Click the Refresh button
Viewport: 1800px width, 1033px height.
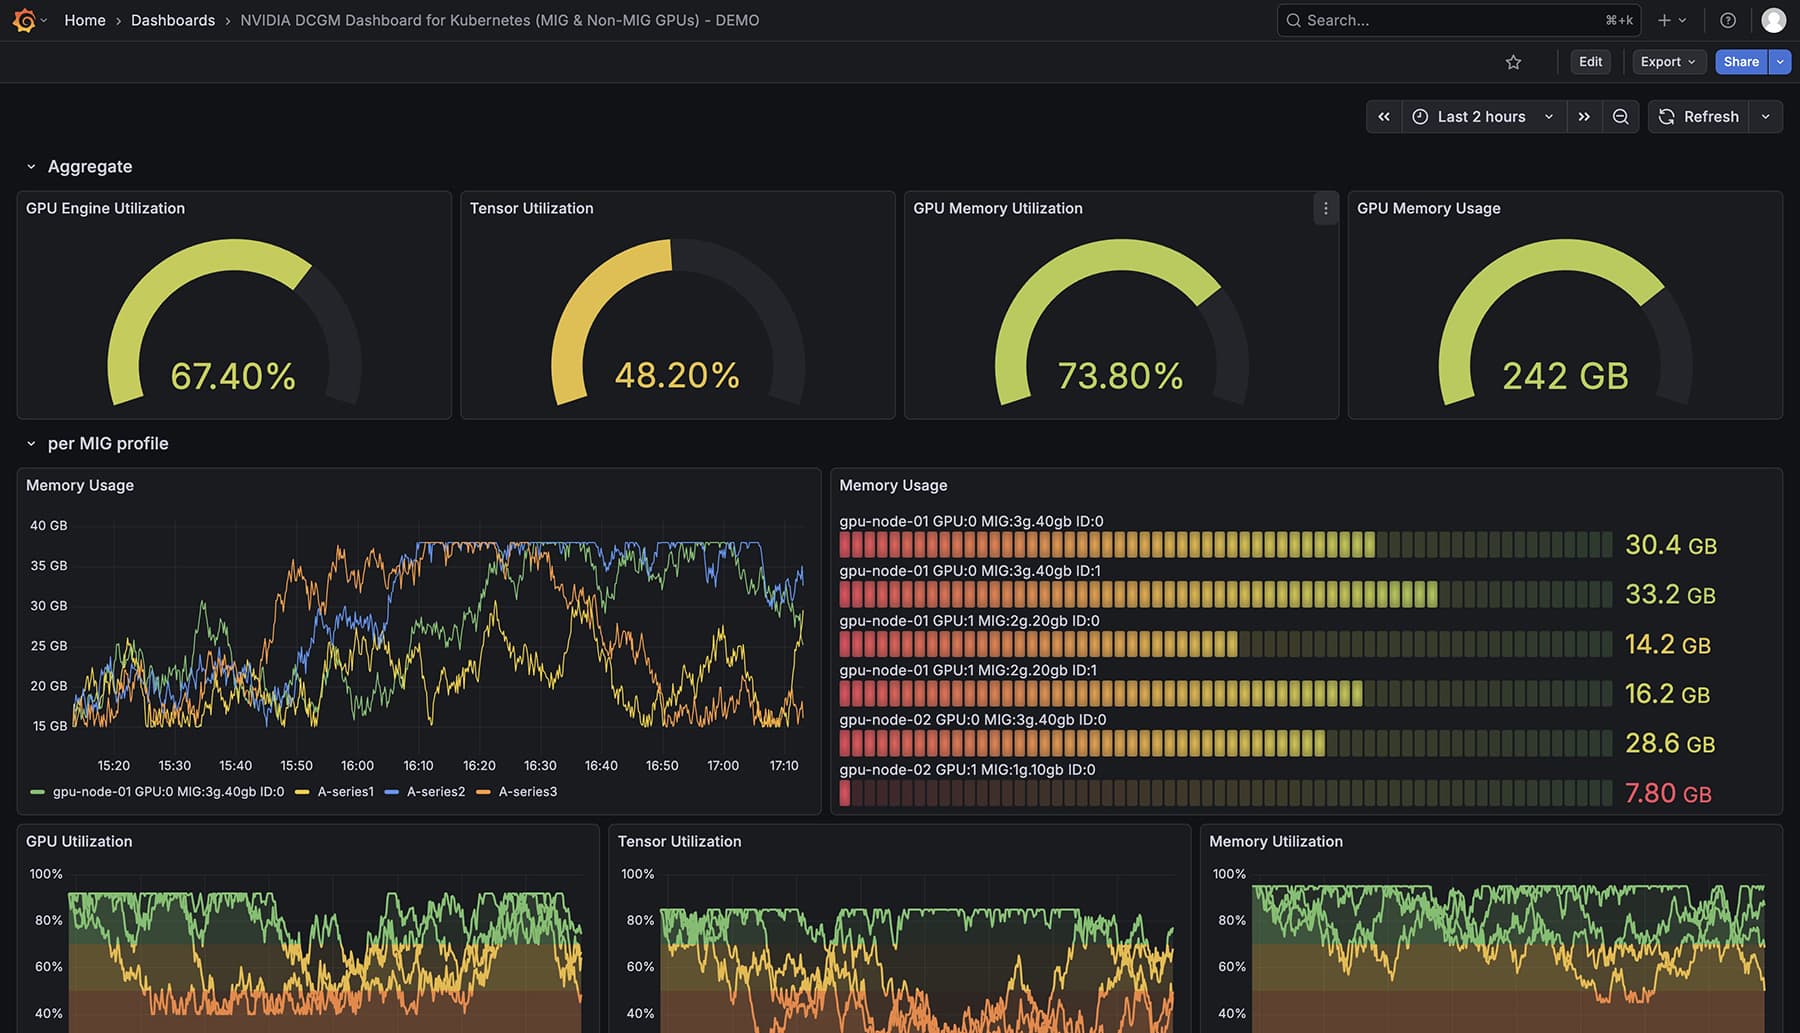pyautogui.click(x=1700, y=116)
